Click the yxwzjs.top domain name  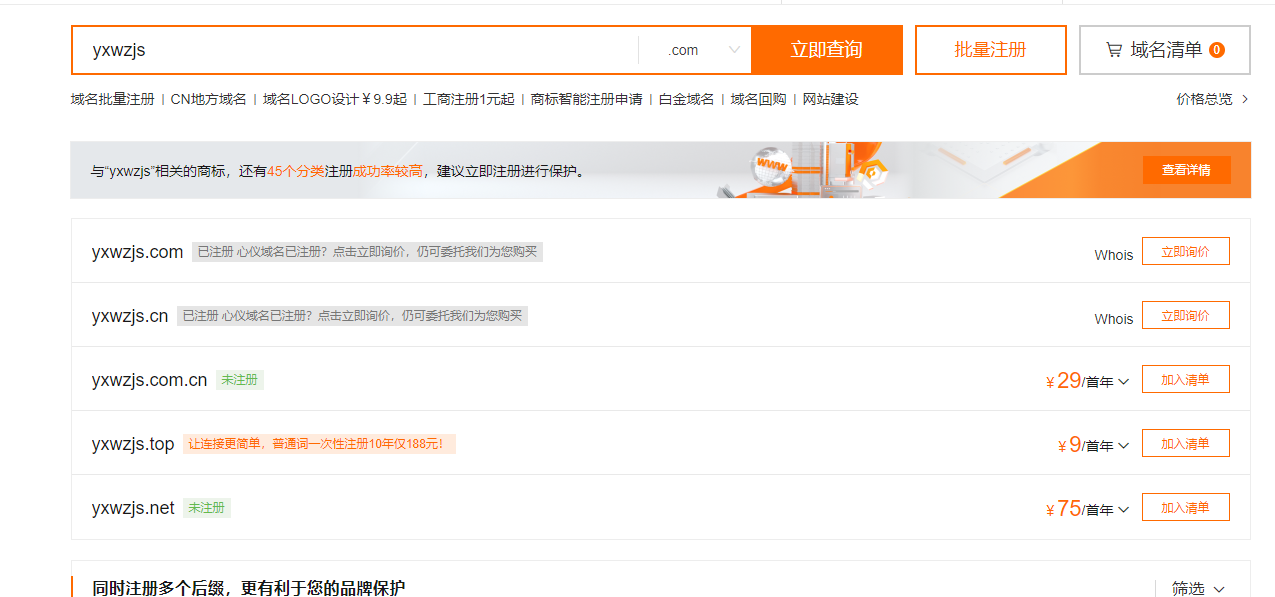[x=133, y=444]
